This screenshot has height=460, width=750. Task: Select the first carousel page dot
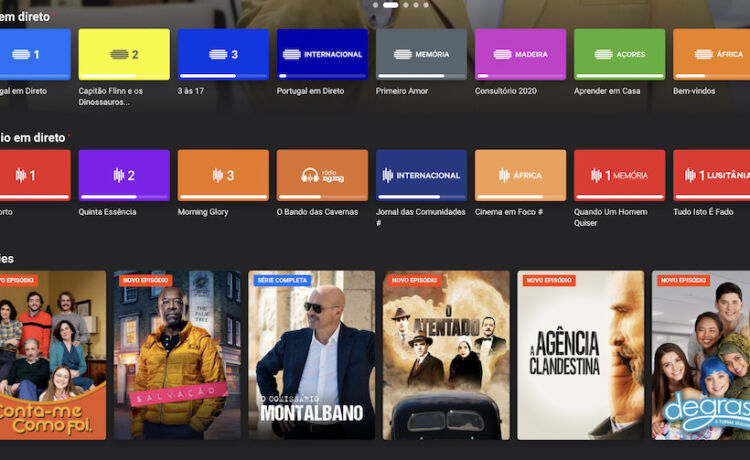pyautogui.click(x=375, y=5)
